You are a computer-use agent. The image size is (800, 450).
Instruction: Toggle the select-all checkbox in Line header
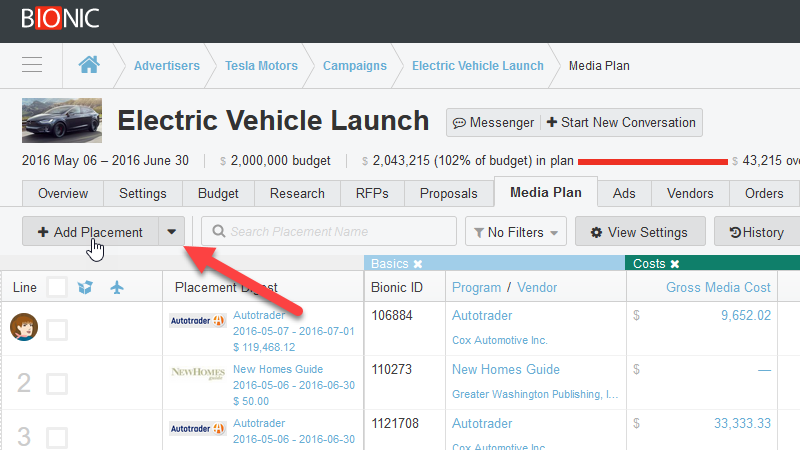coord(57,287)
